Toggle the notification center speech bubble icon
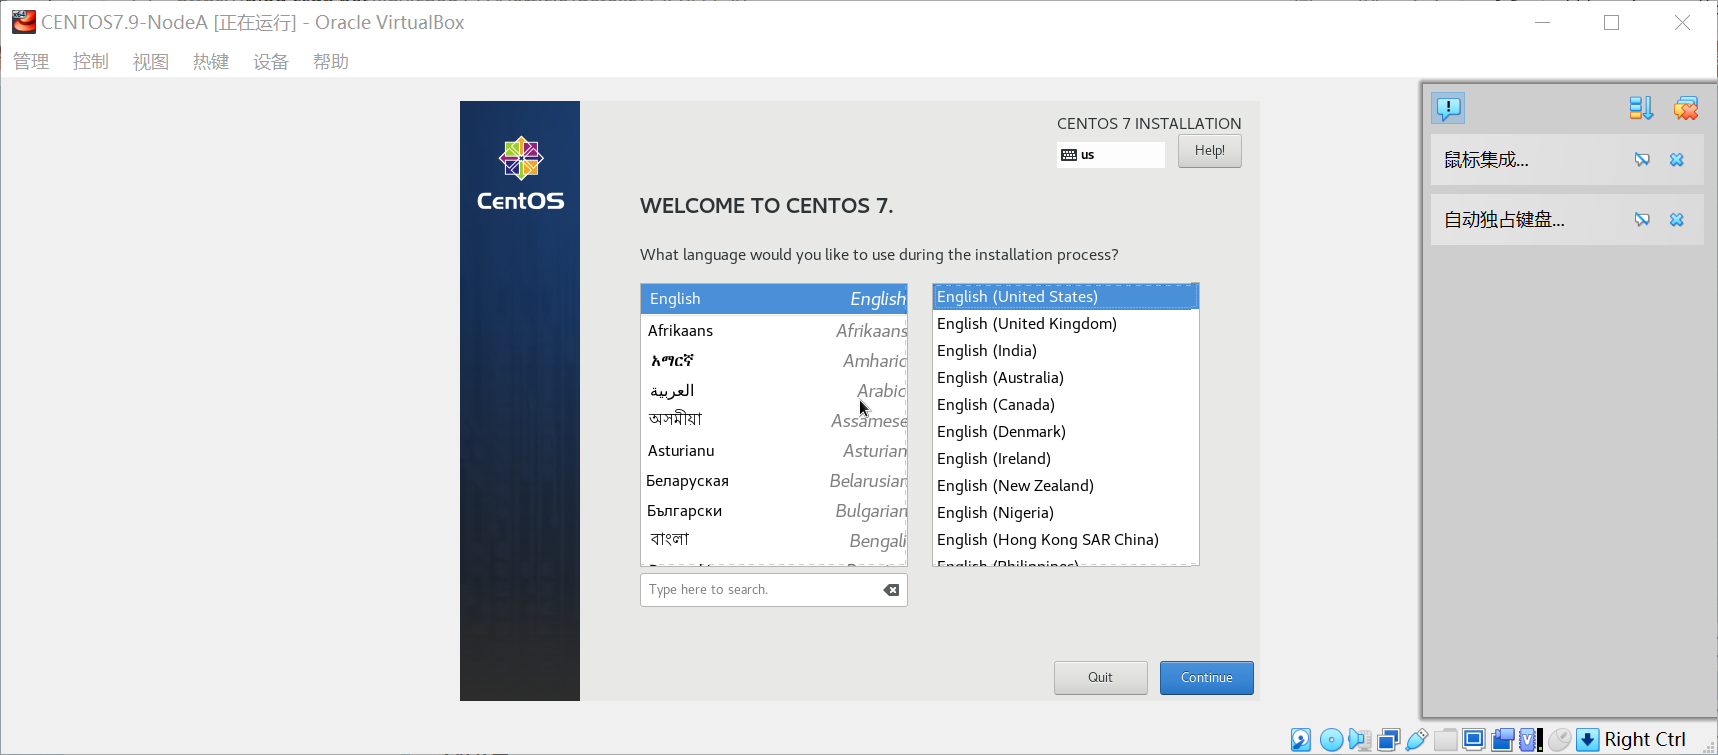 tap(1448, 107)
